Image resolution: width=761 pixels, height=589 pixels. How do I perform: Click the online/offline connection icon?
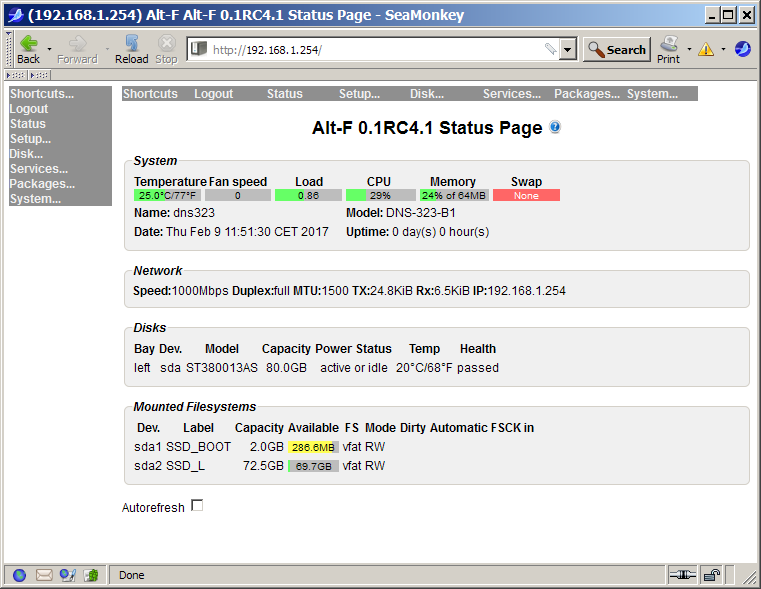pos(682,575)
